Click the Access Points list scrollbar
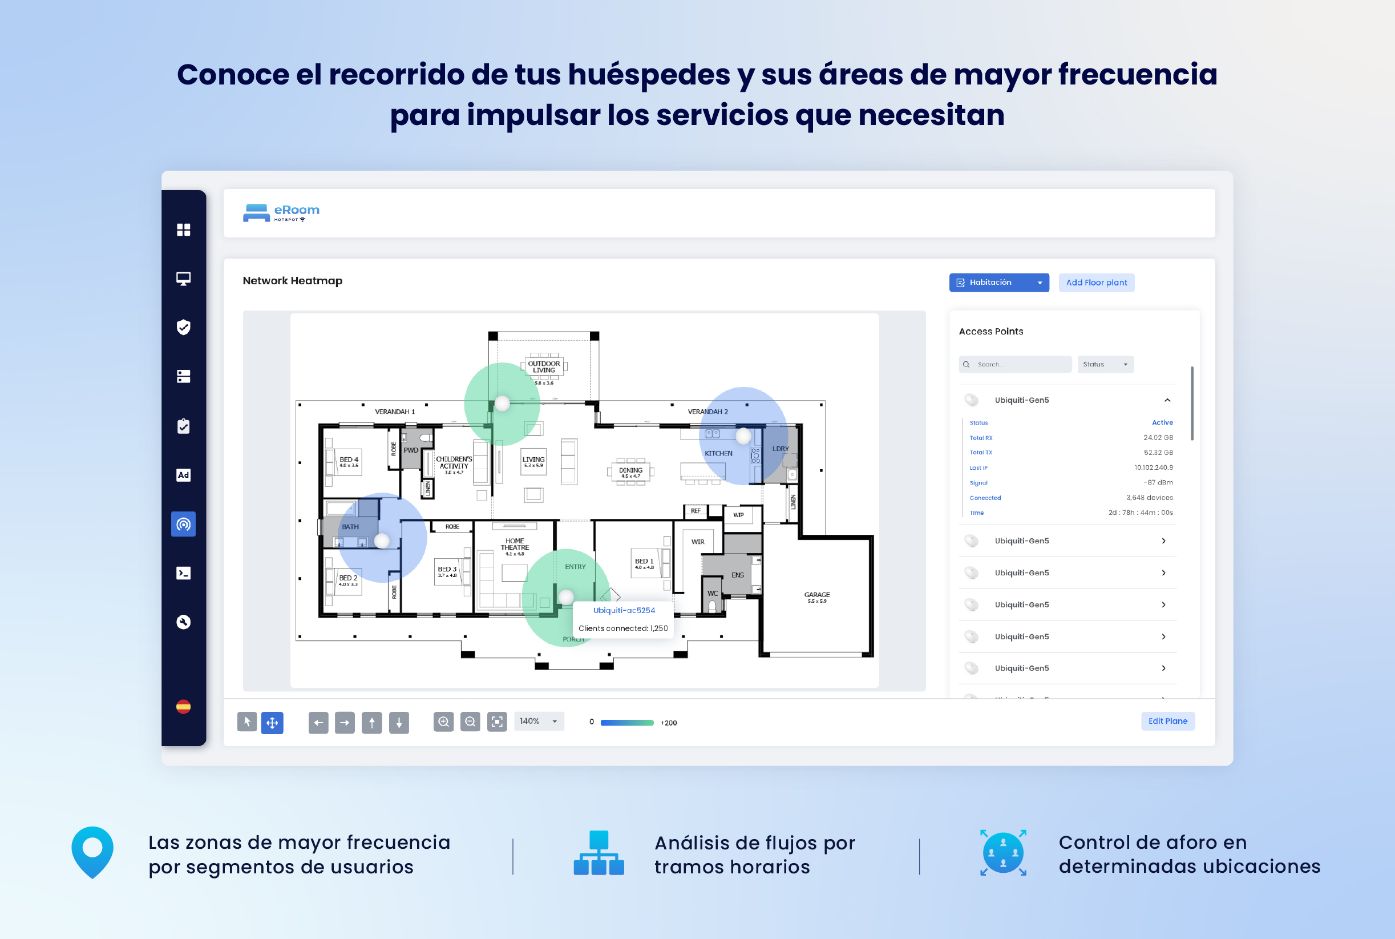Image resolution: width=1395 pixels, height=939 pixels. 1192,404
